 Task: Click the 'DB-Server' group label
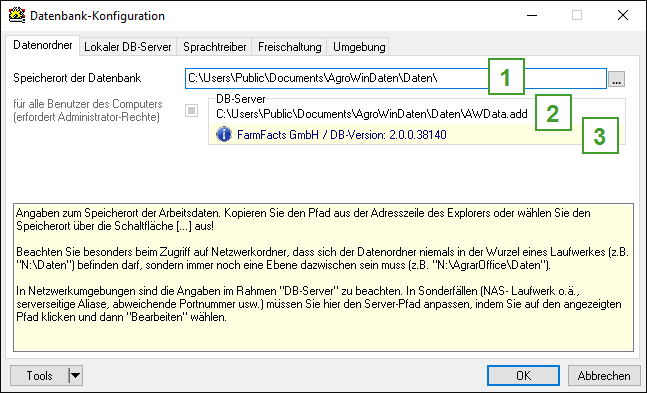(x=241, y=99)
